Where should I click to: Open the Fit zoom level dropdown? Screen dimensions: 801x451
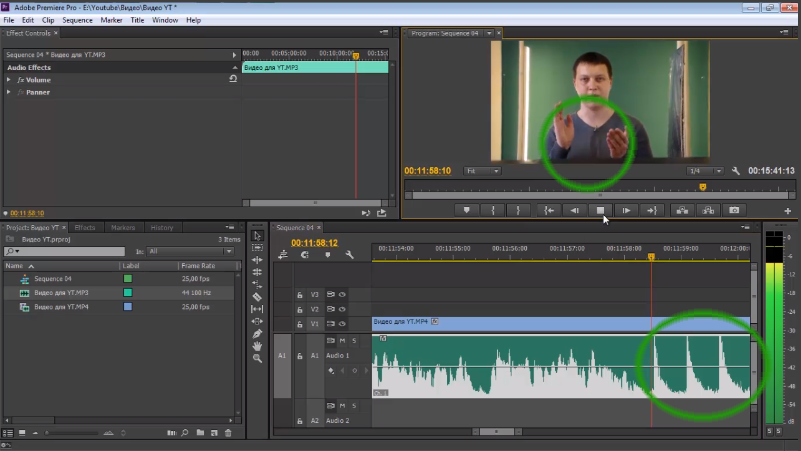(x=482, y=171)
